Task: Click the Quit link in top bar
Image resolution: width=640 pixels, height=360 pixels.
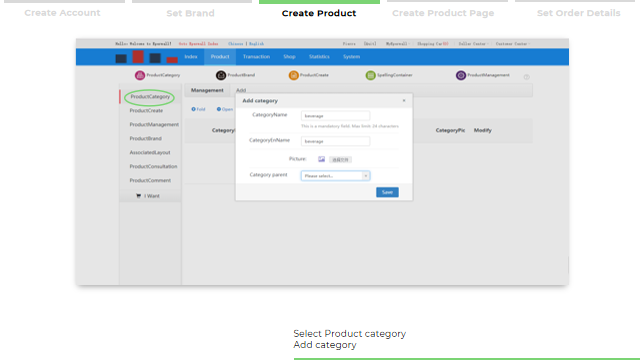Action: click(x=370, y=44)
